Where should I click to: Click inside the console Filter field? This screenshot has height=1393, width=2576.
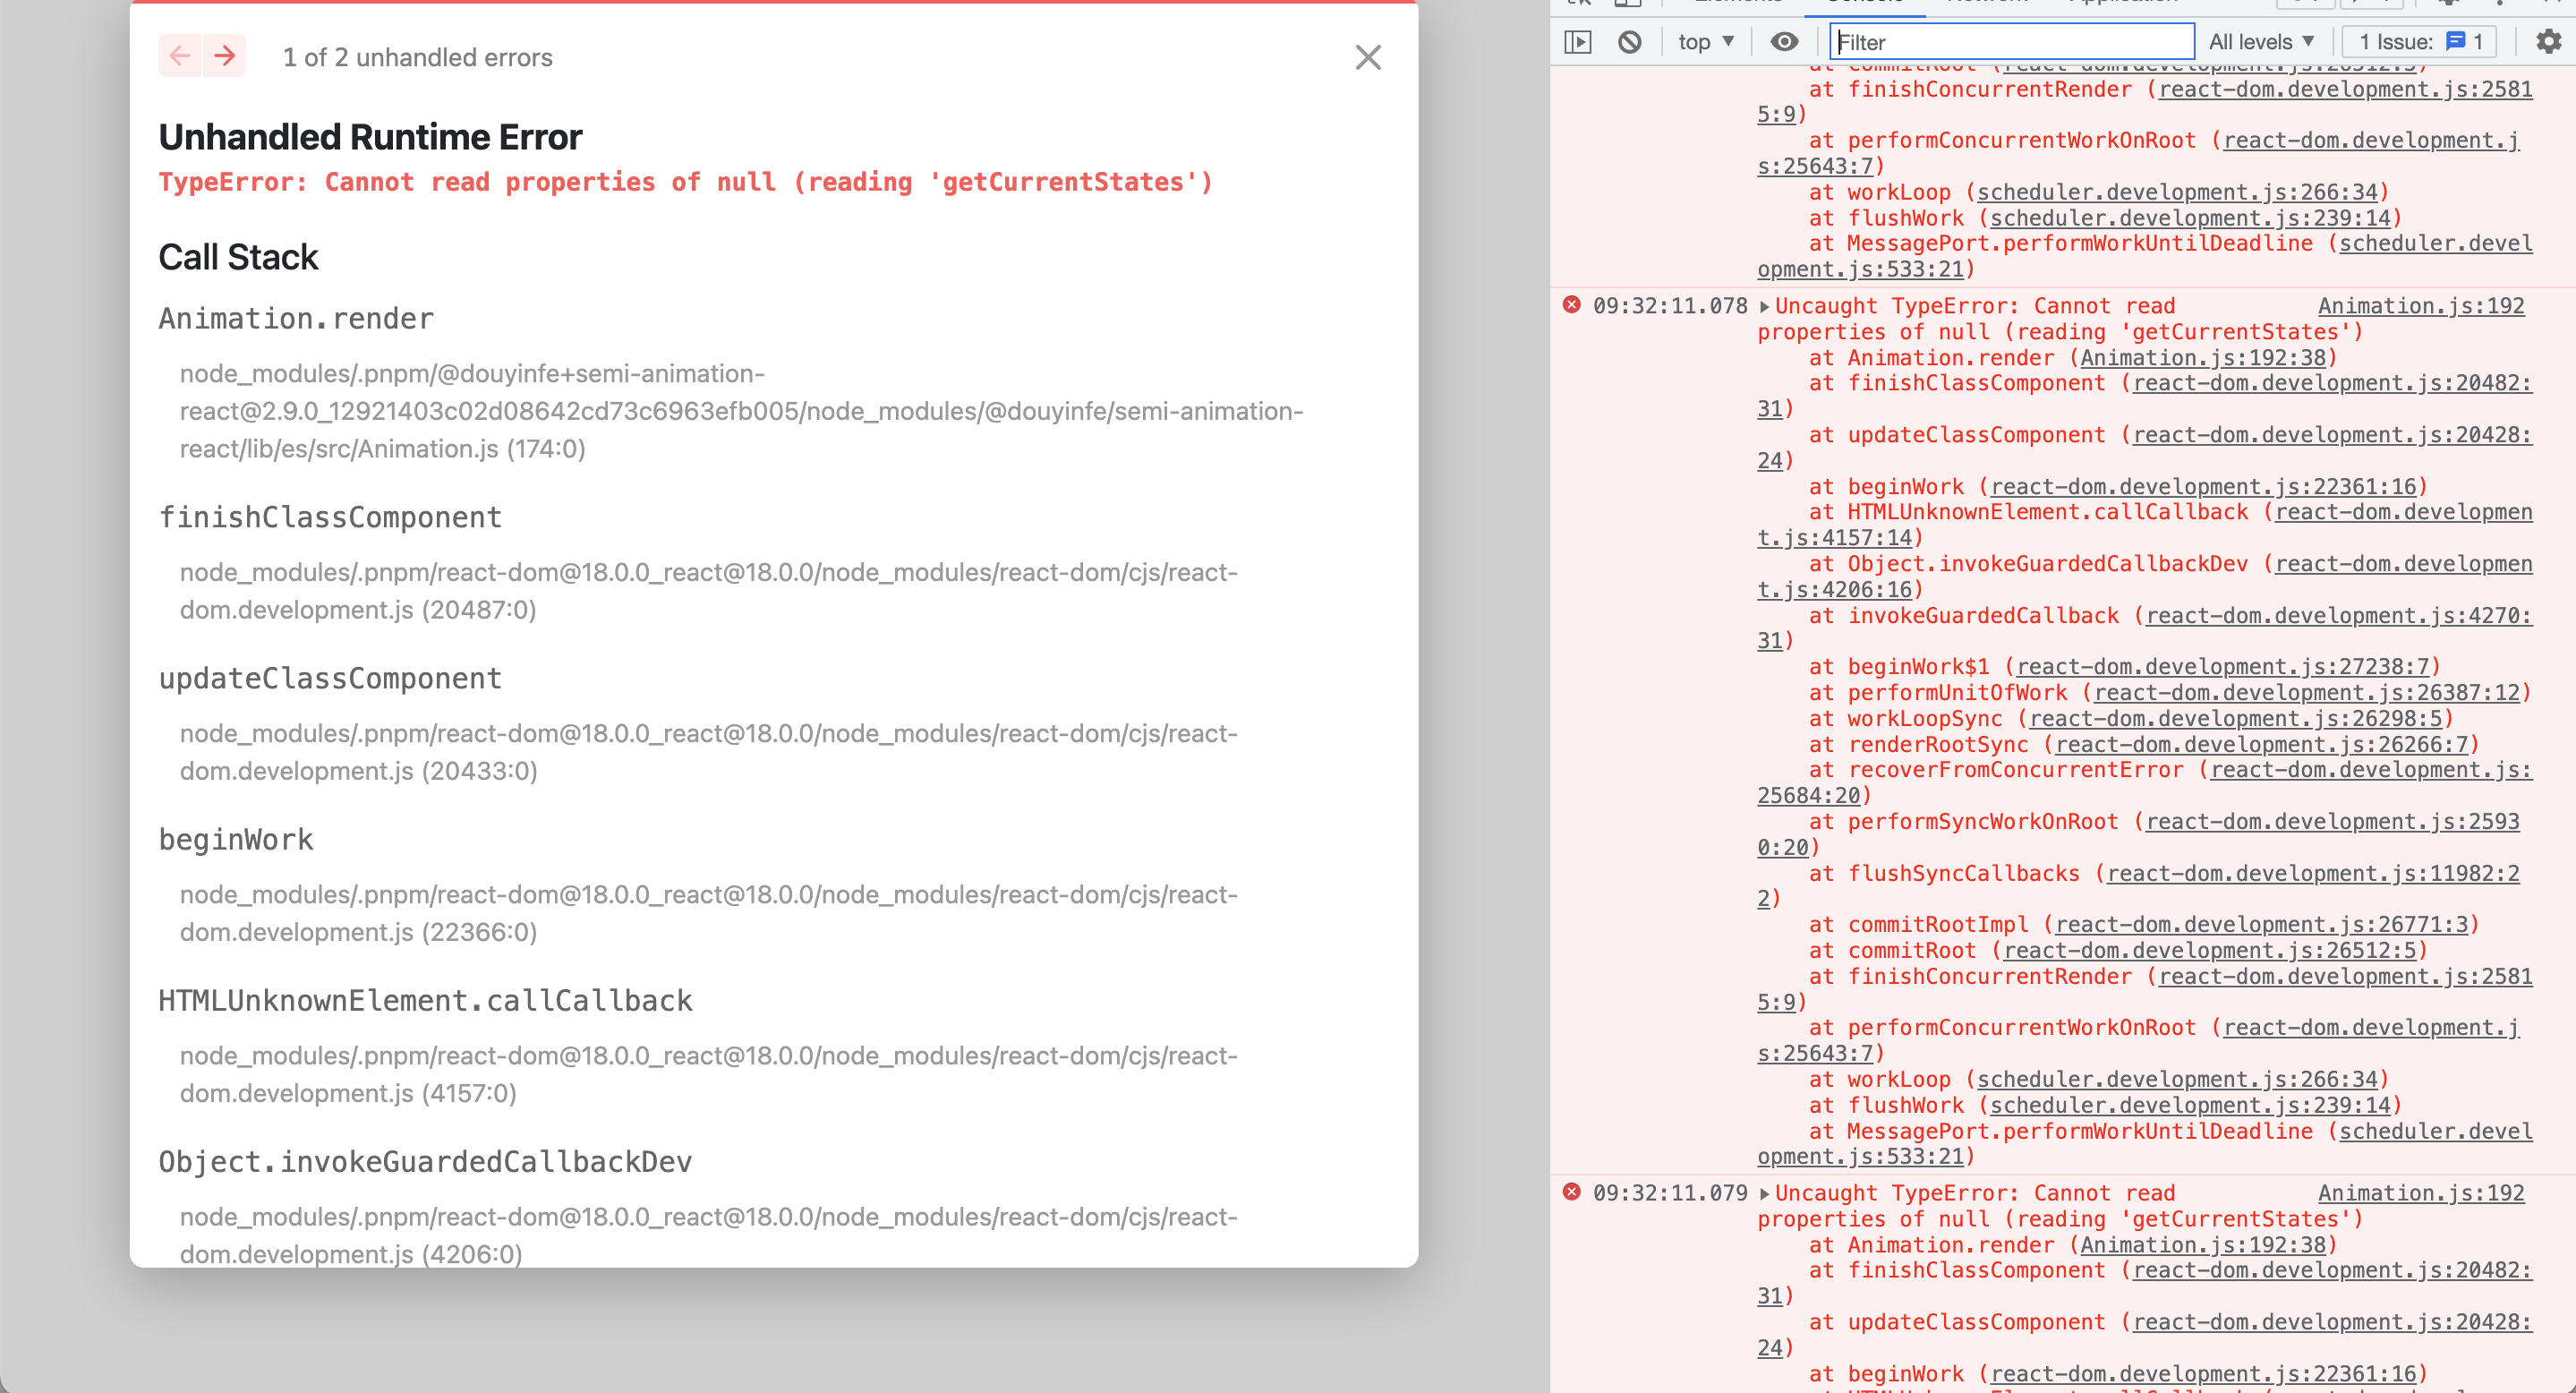click(x=2010, y=41)
